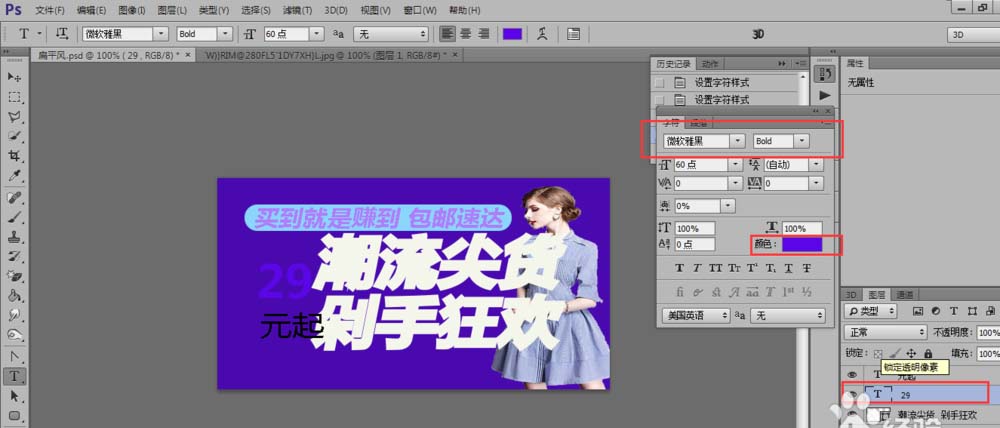Open Bold font style dropdown in options bar

[x=226, y=34]
